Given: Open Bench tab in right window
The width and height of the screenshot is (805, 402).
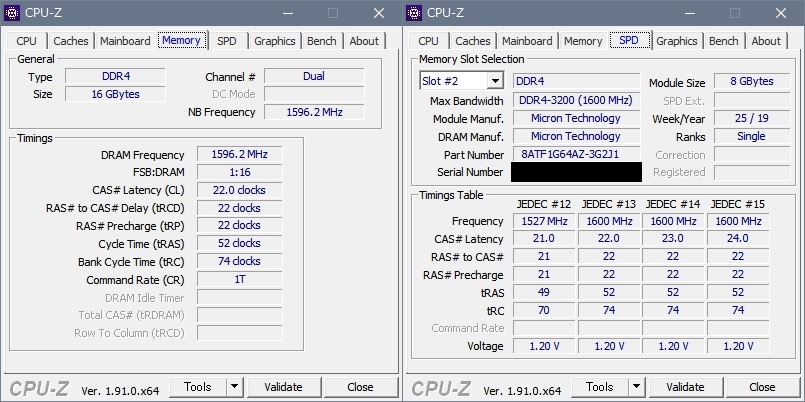Looking at the screenshot, I should [724, 41].
